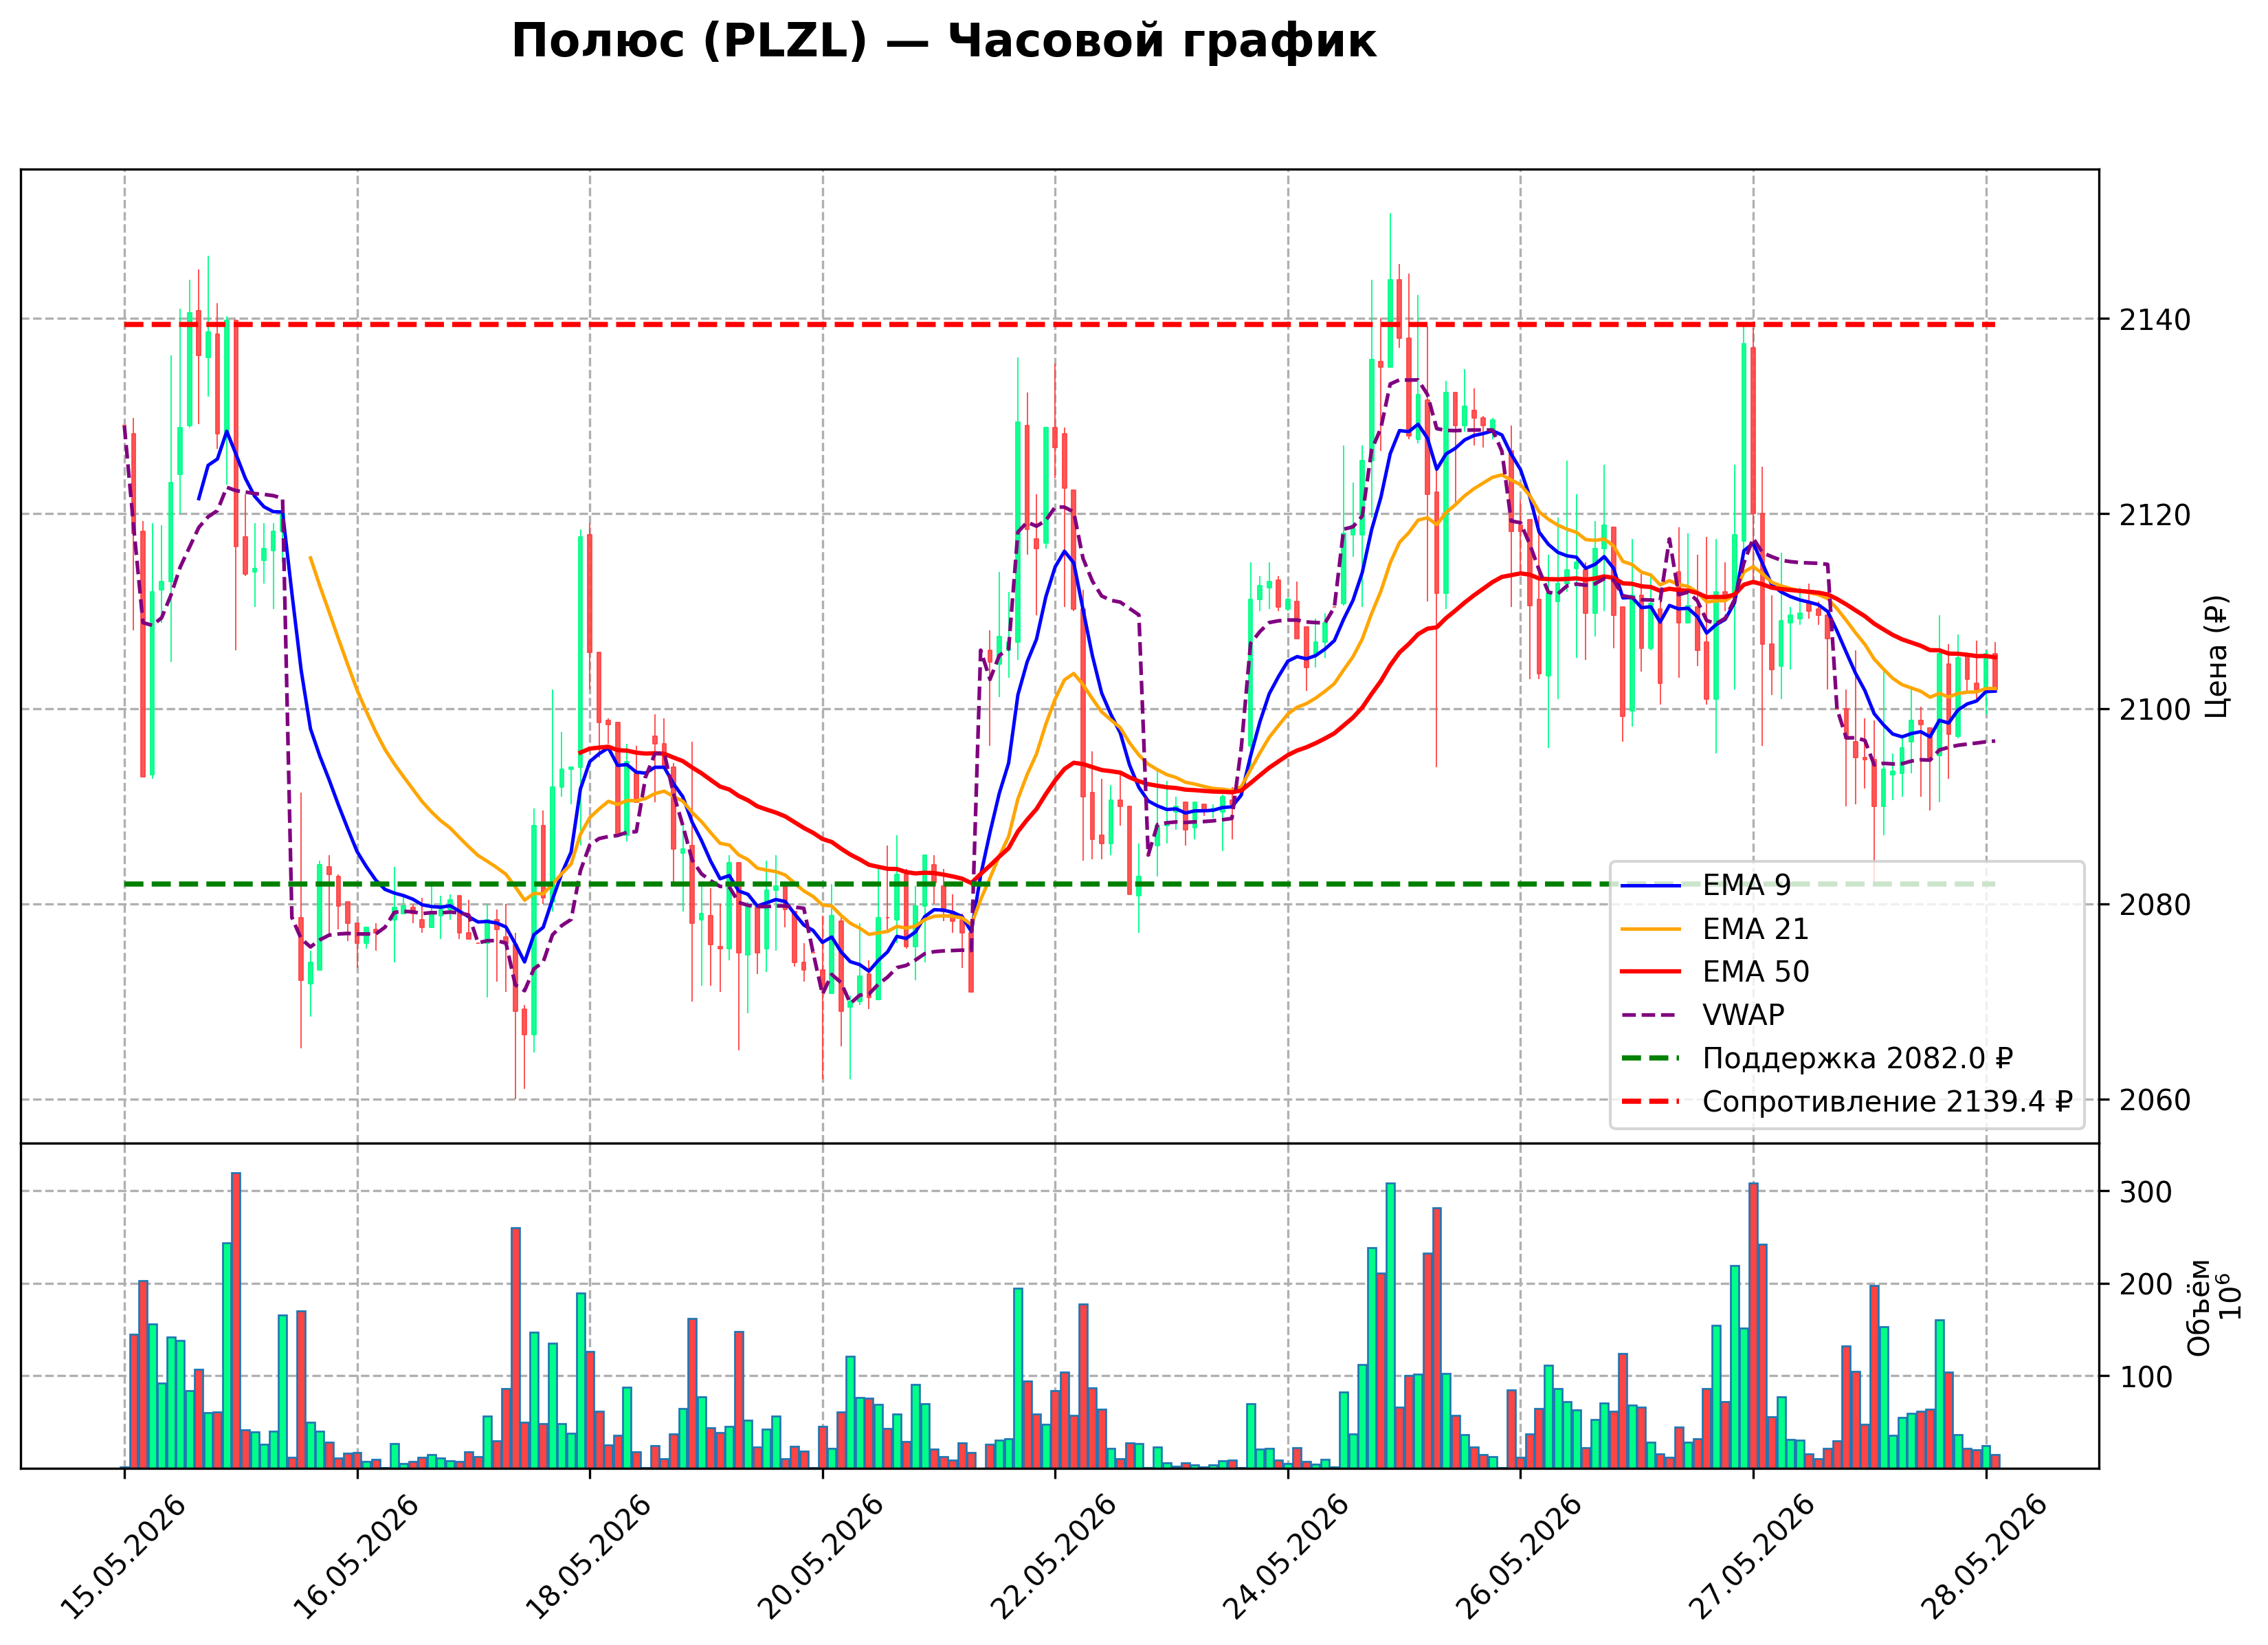Click the 20.05.2026 date label
This screenshot has width=2268, height=1645.
[820, 1556]
